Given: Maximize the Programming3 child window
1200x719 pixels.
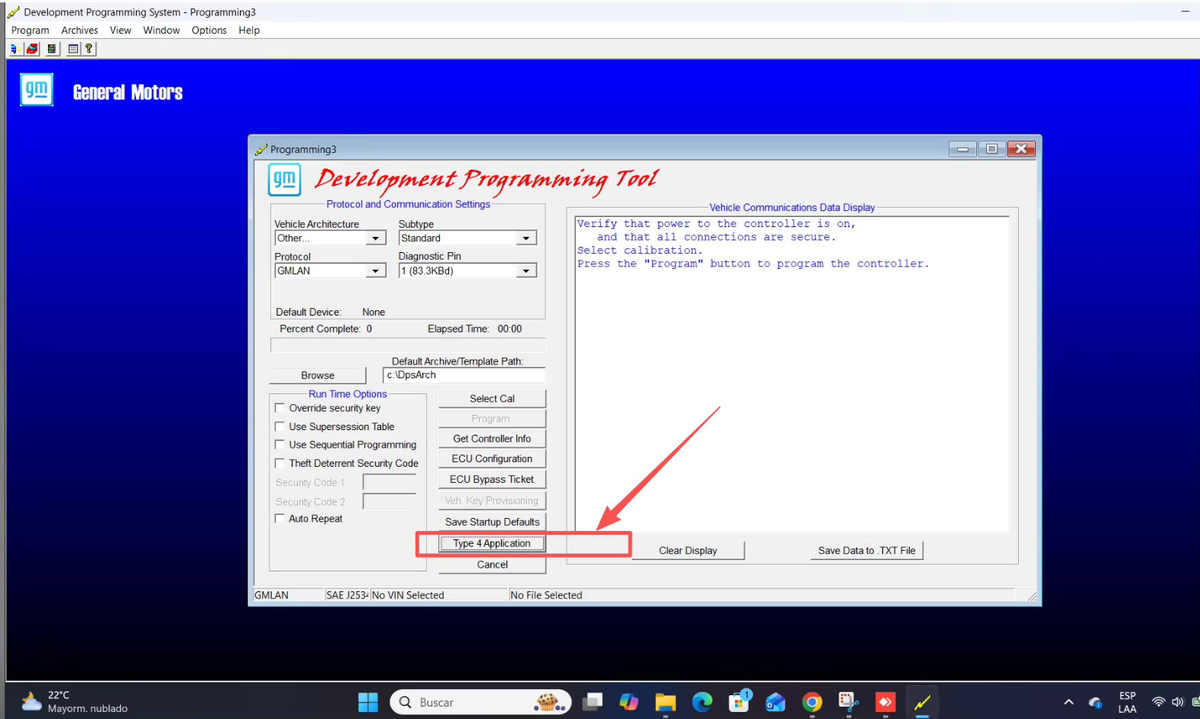Looking at the screenshot, I should pos(991,149).
